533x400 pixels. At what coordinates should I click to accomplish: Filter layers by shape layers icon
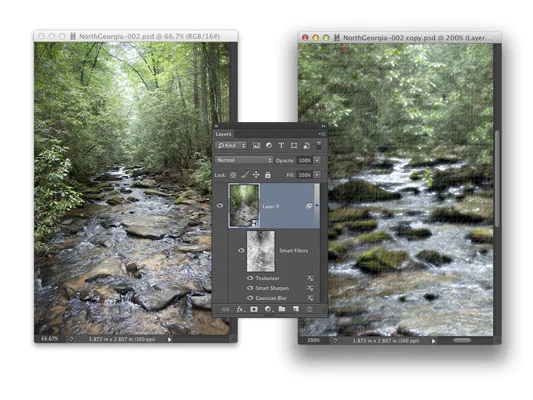coord(294,145)
